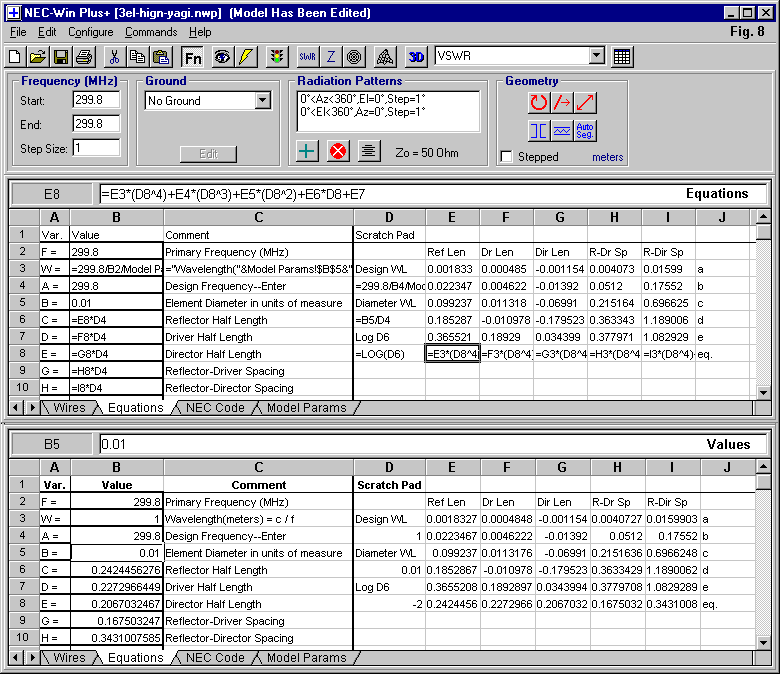Screen dimensions: 780x674
Task: Click the Start frequency input field
Action: 96,100
